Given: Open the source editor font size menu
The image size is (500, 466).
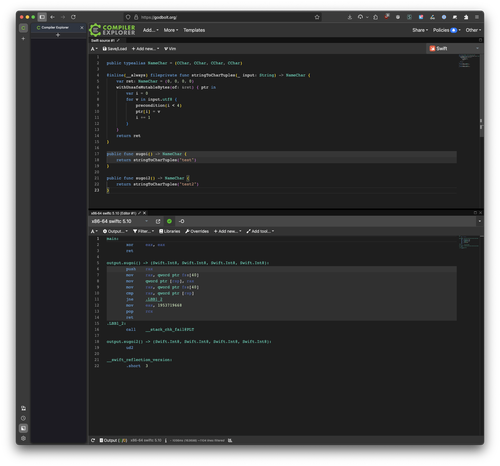Looking at the screenshot, I should point(94,49).
